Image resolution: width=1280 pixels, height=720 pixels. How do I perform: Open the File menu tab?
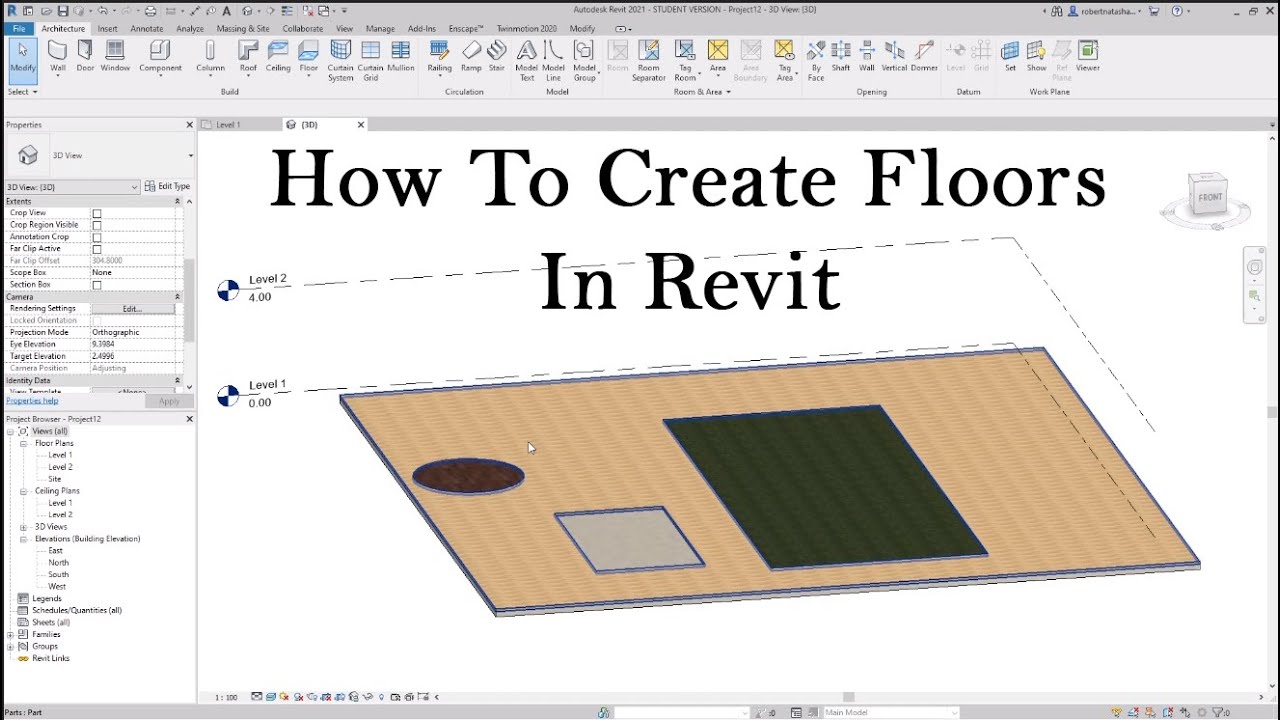click(x=19, y=29)
